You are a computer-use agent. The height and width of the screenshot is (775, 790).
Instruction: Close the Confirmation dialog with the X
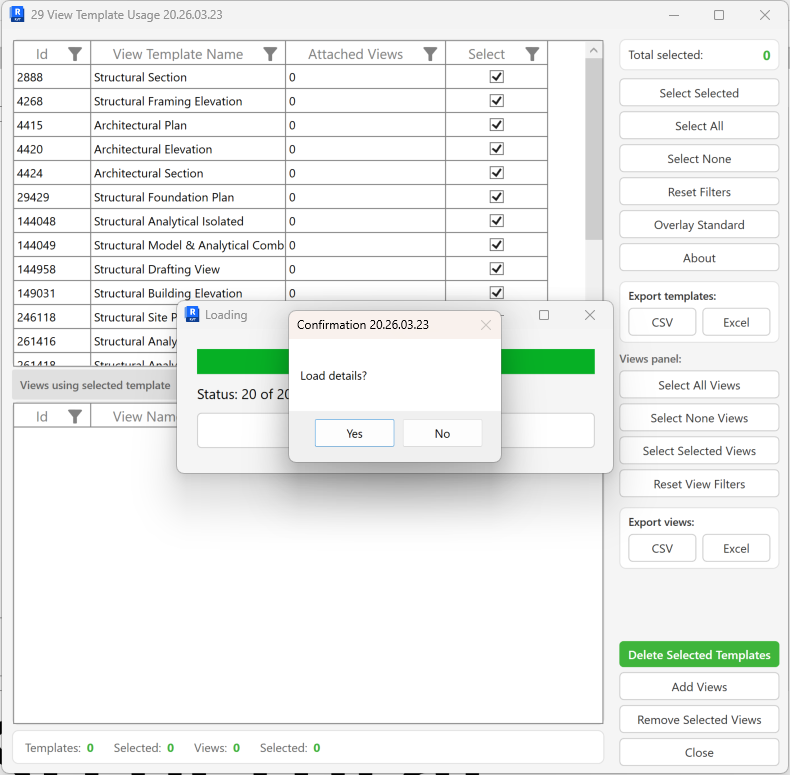(486, 325)
